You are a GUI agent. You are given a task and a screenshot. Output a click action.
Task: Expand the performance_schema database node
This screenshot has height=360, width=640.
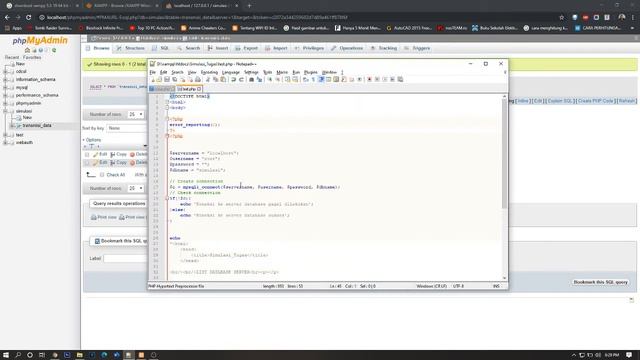[5, 95]
